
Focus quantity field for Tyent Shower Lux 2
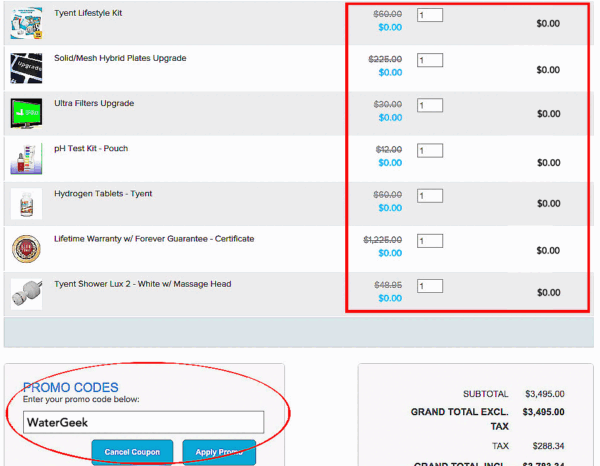[430, 286]
